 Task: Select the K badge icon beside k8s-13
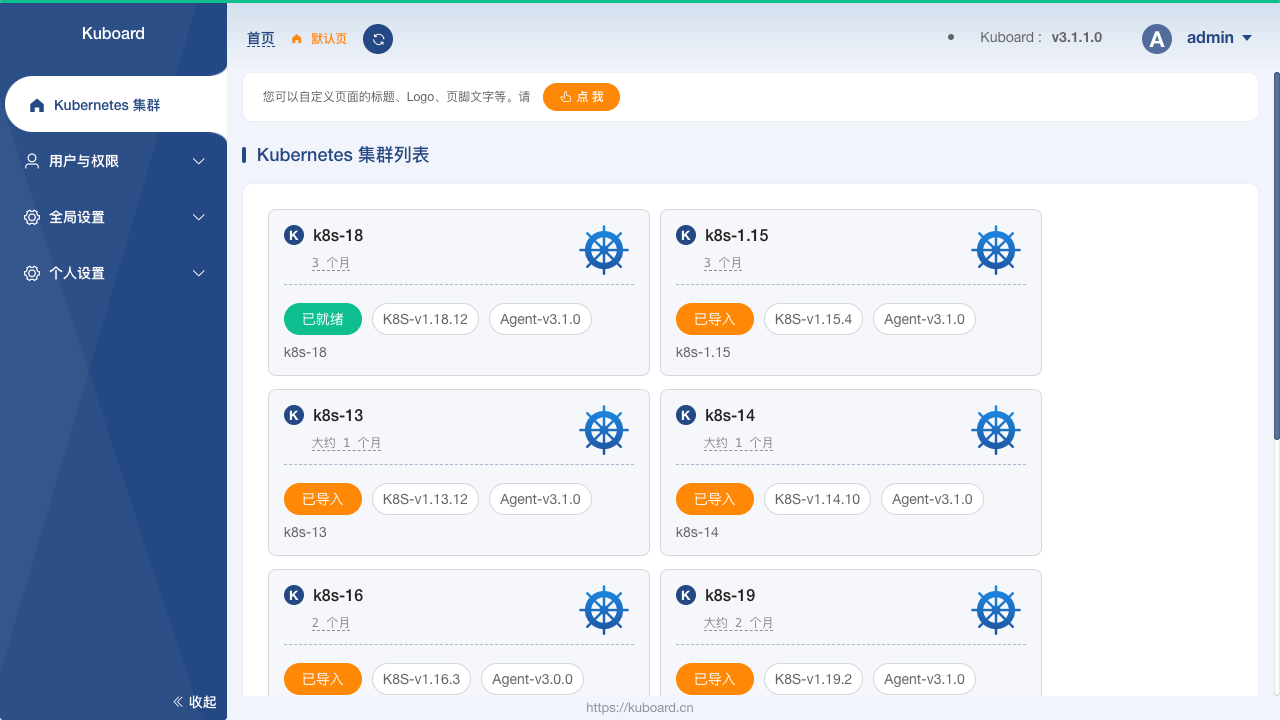pos(293,415)
